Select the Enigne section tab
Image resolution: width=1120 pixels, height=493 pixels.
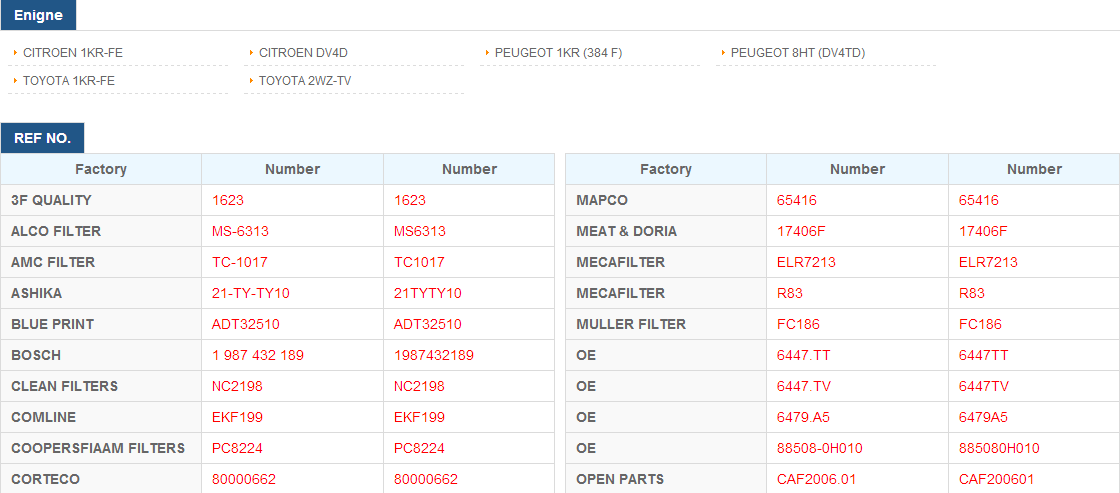[x=39, y=15]
